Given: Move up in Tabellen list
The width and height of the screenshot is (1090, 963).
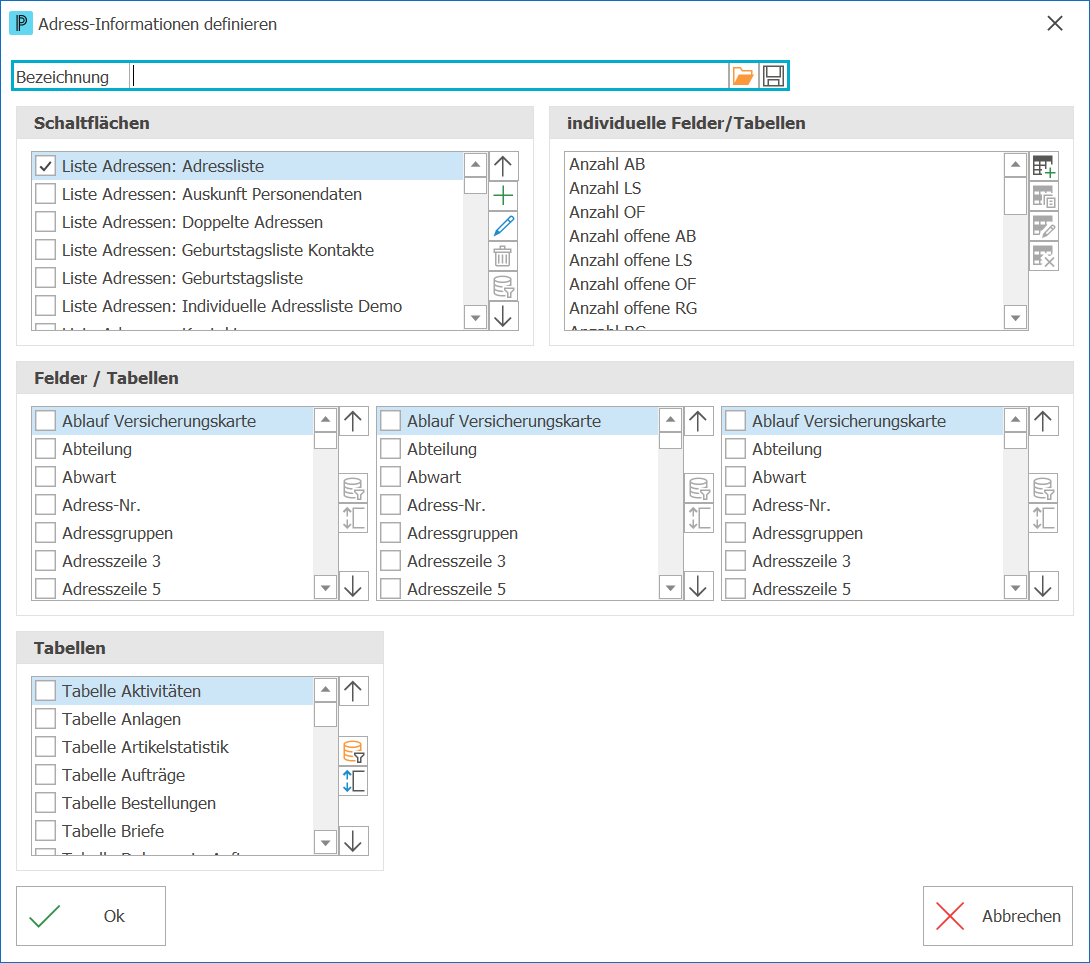Looking at the screenshot, I should [353, 691].
